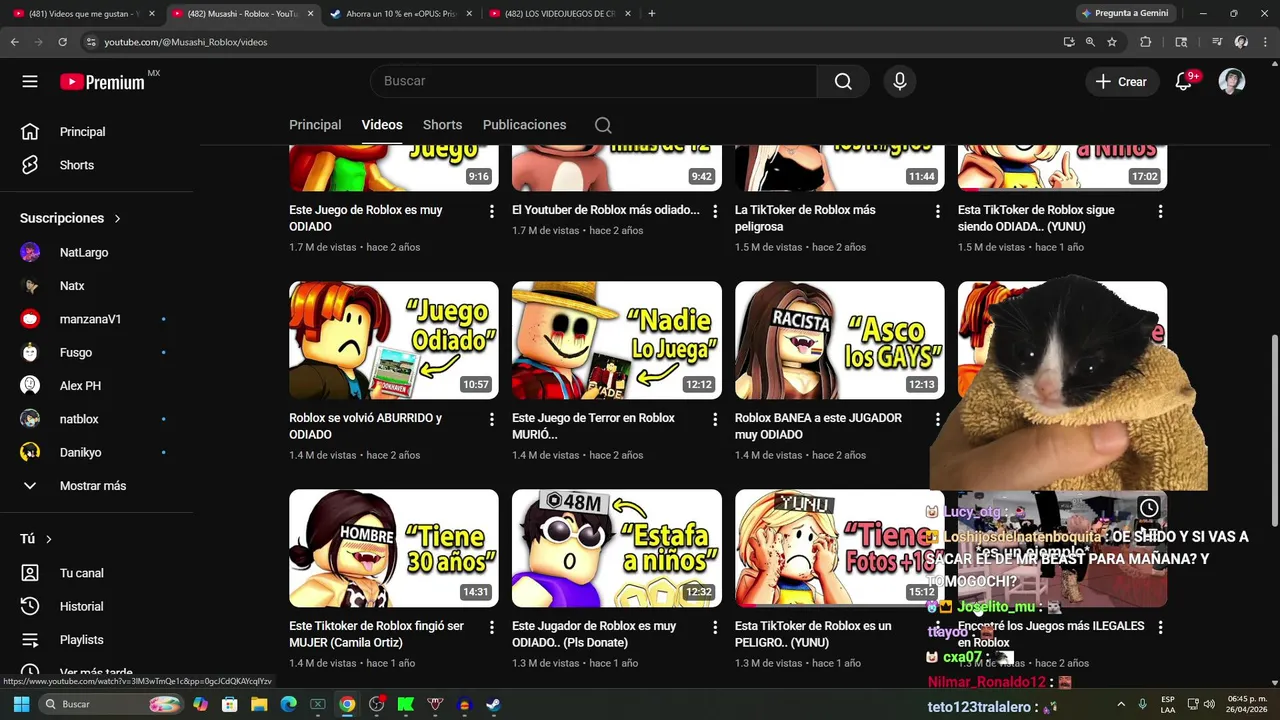Image resolution: width=1280 pixels, height=720 pixels.
Task: Open File Explorer from the taskbar
Action: tap(259, 704)
